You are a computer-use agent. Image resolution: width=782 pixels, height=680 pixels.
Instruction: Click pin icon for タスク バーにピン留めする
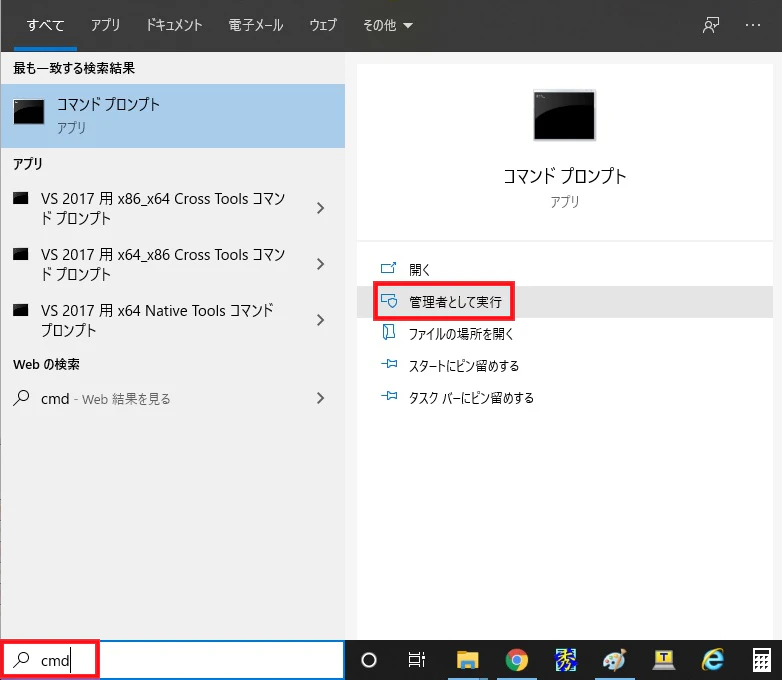coord(389,396)
